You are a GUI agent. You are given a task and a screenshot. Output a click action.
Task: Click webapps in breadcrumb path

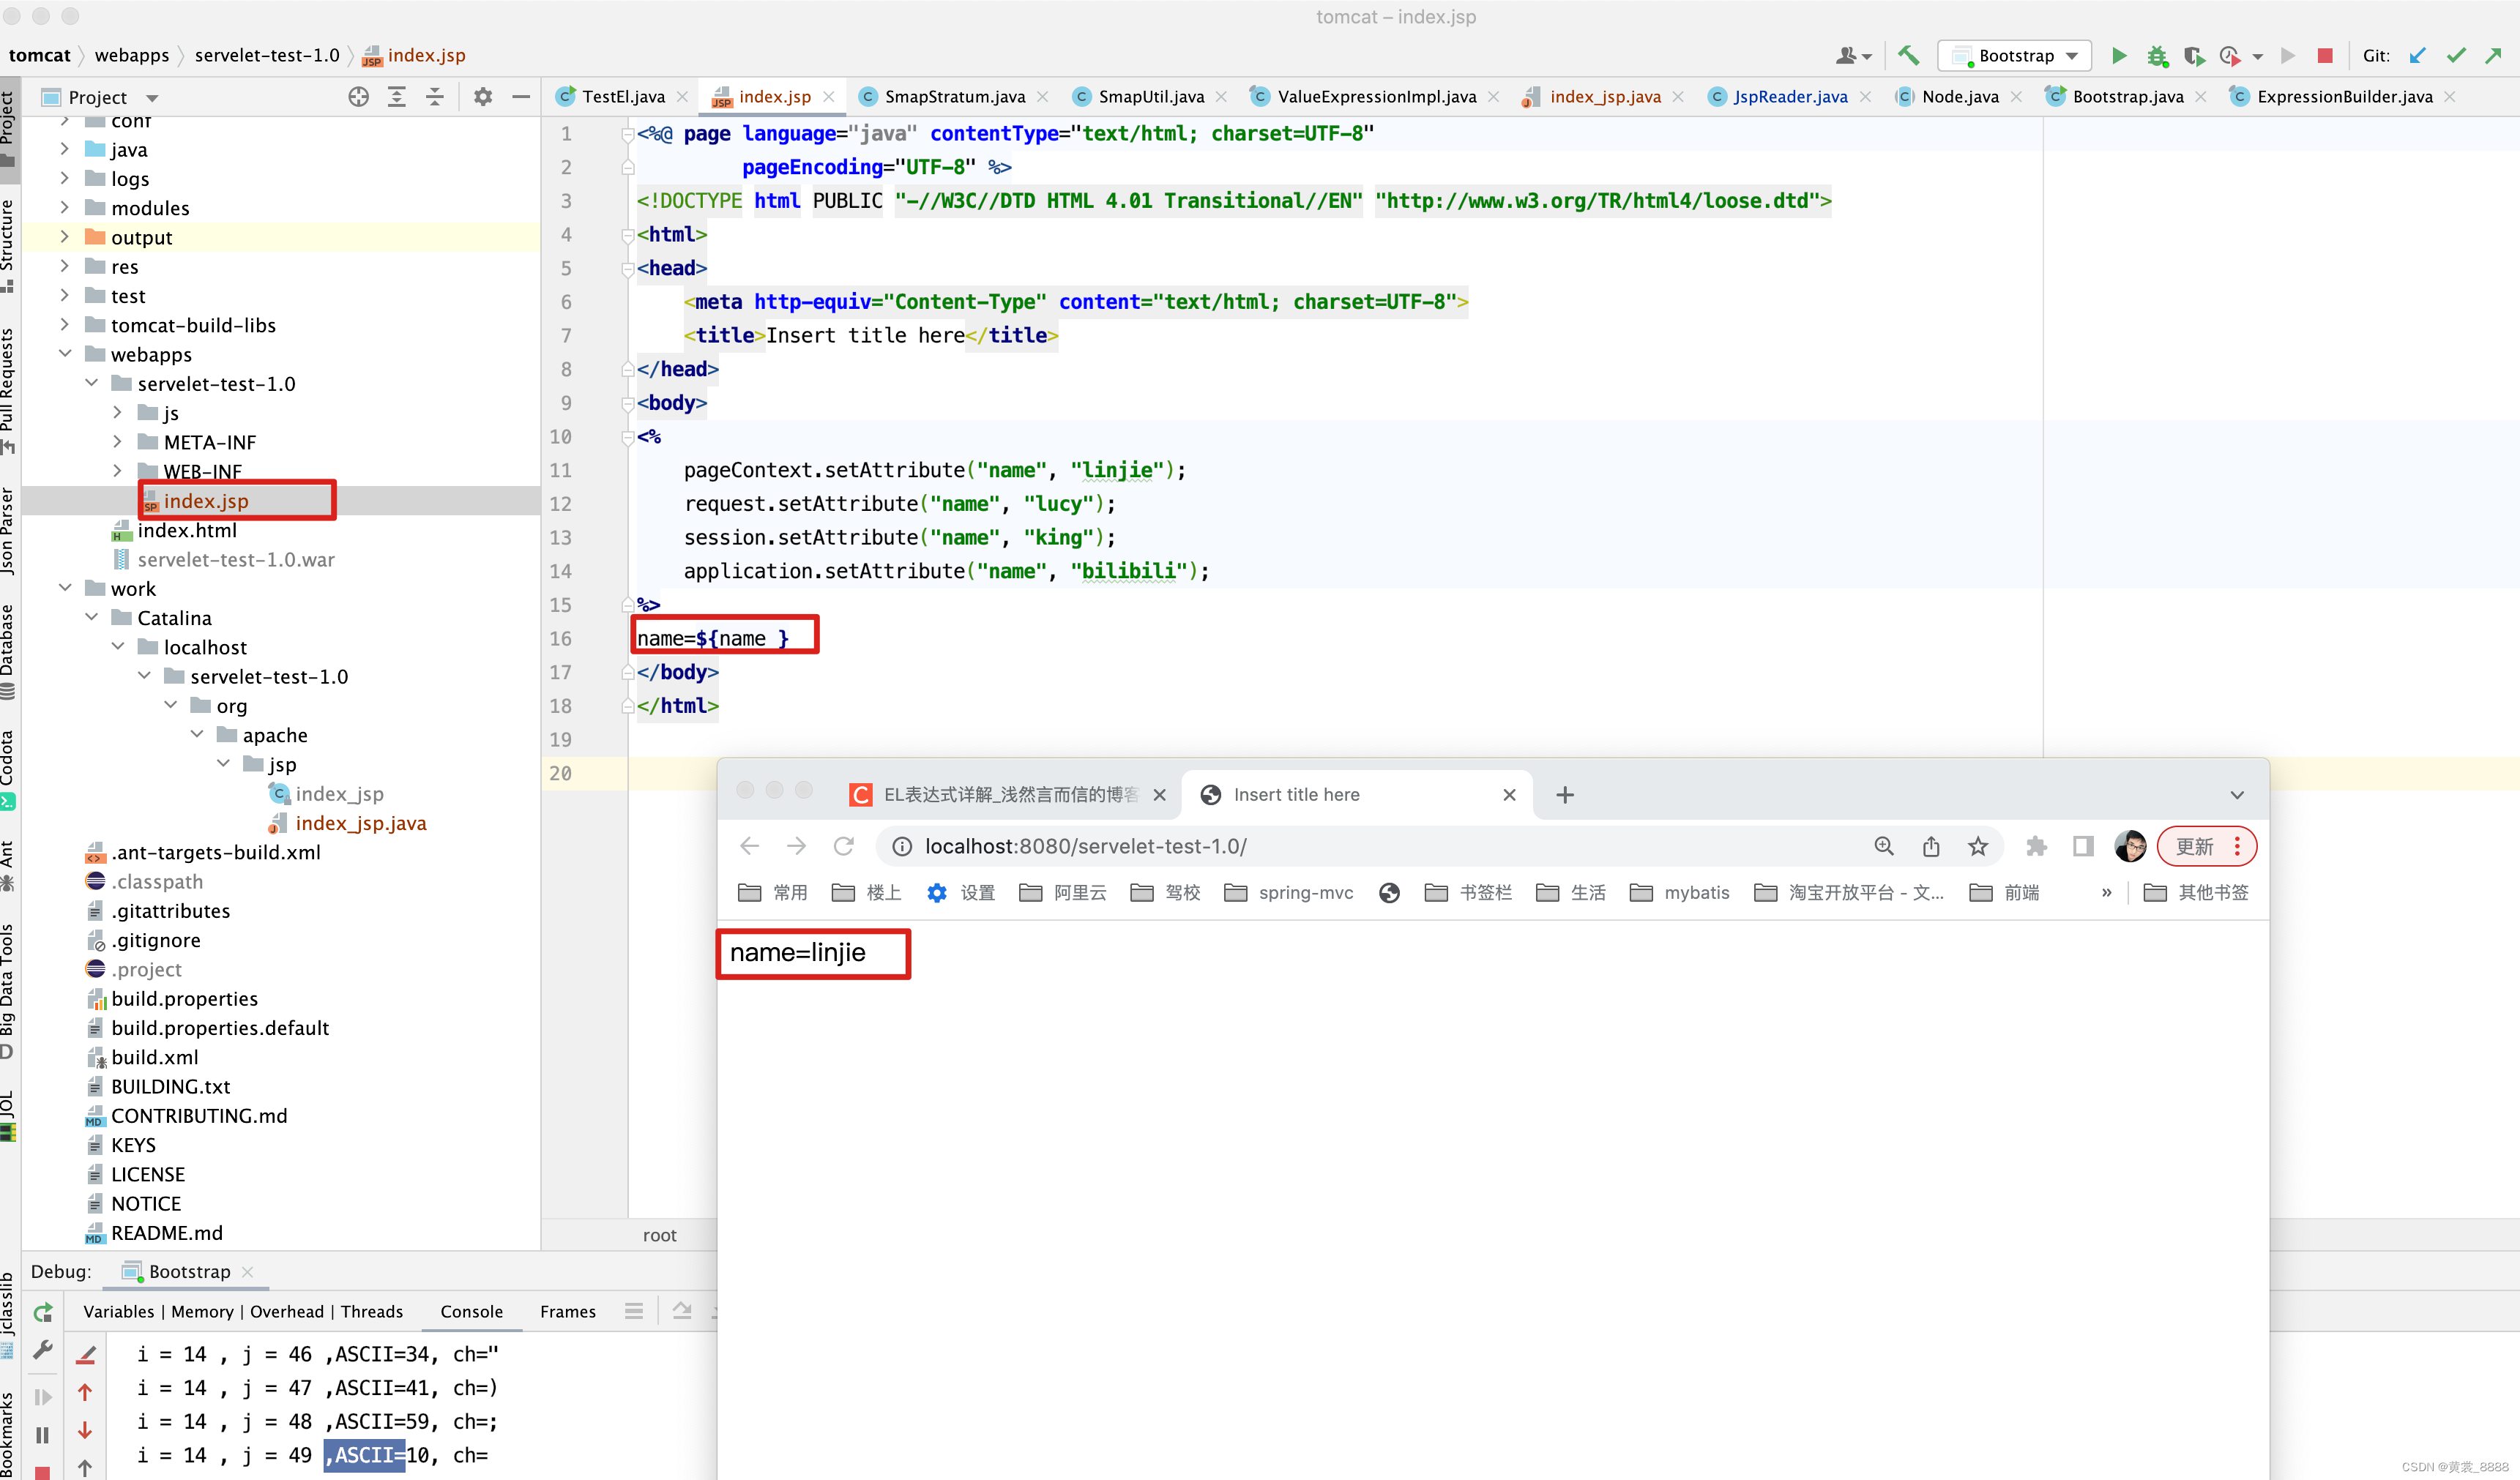(x=131, y=55)
